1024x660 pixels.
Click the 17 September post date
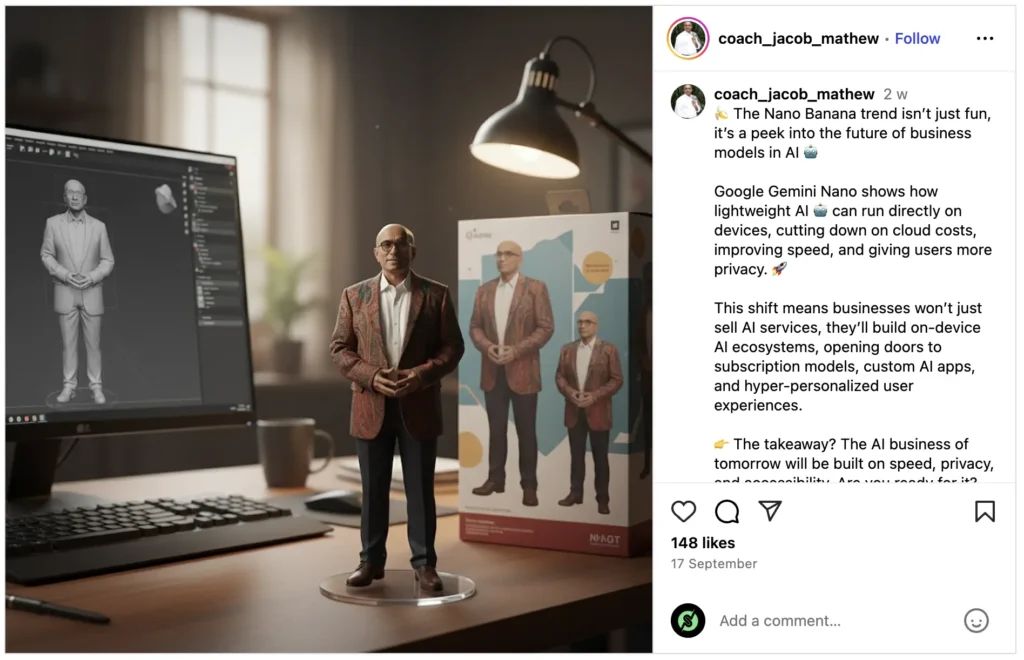[714, 563]
